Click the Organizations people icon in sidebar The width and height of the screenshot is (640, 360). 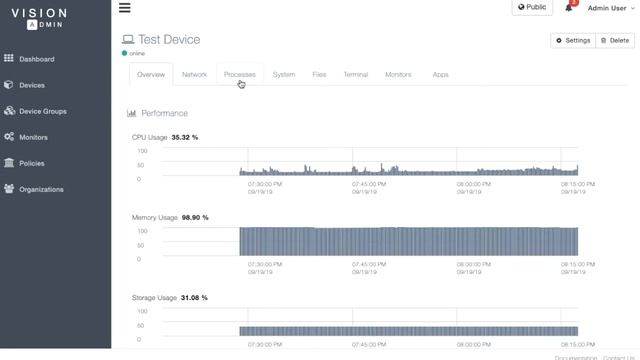coord(9,189)
